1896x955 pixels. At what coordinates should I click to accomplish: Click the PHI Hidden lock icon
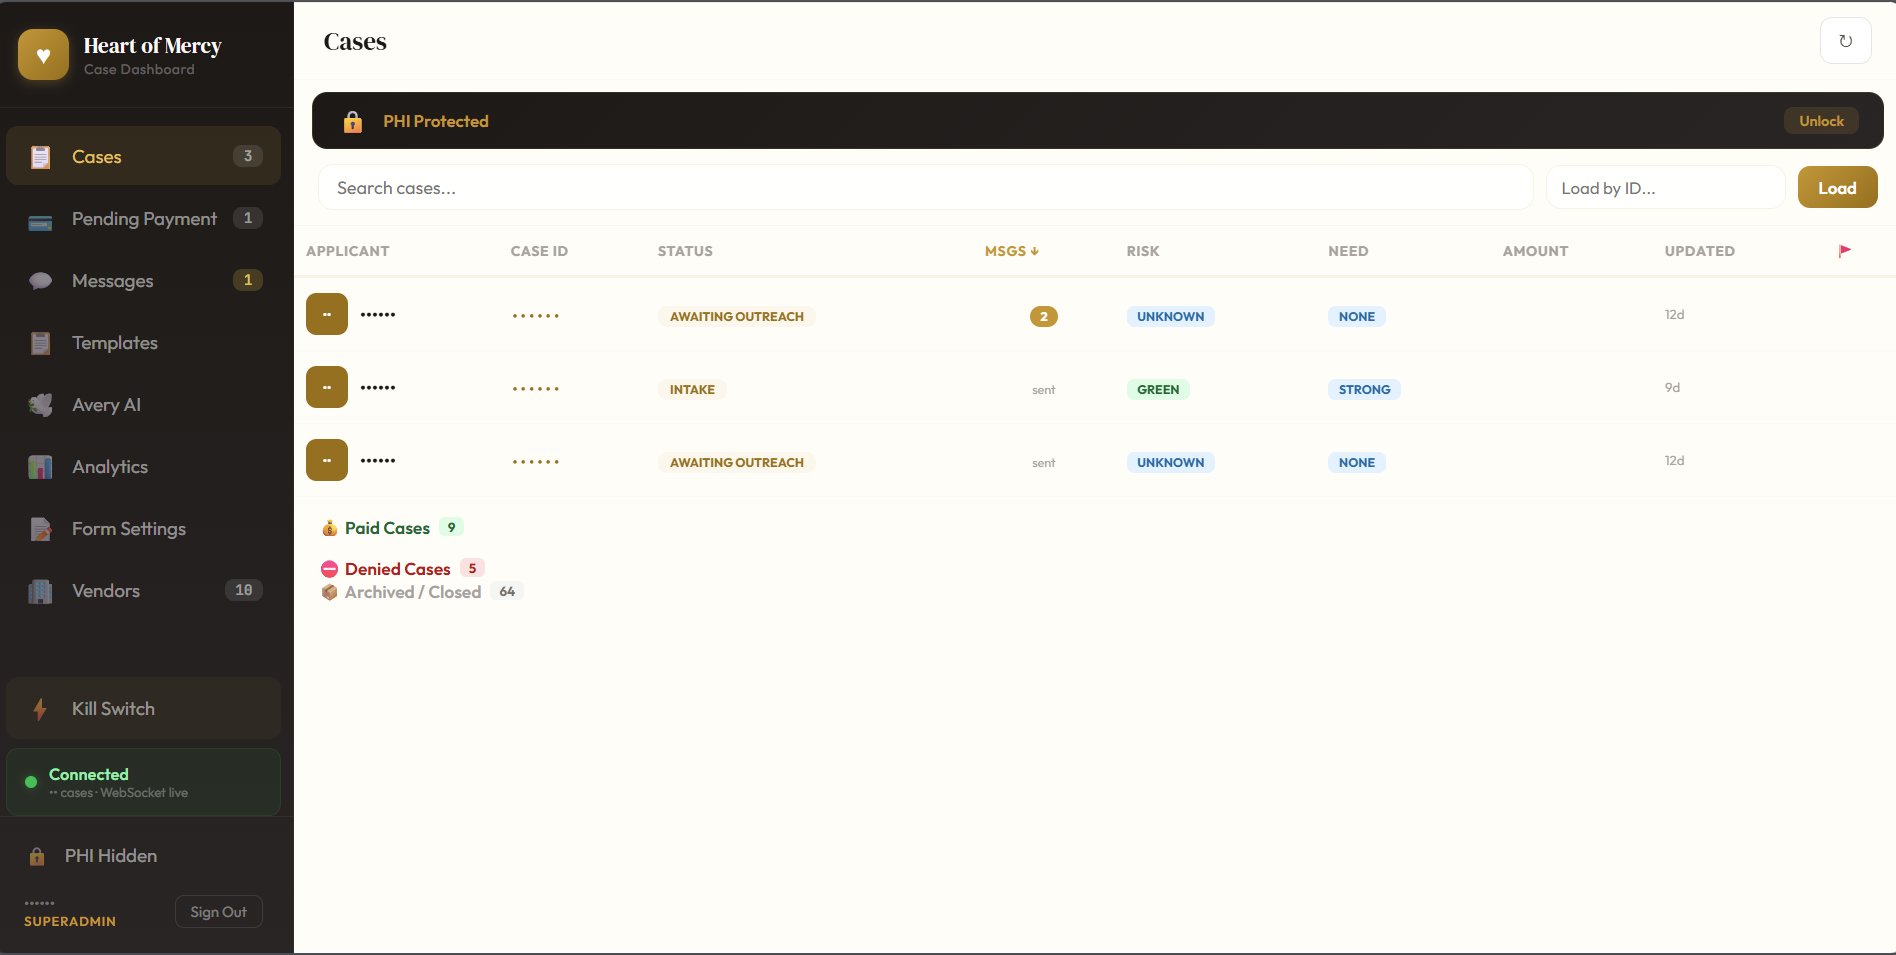coord(37,856)
